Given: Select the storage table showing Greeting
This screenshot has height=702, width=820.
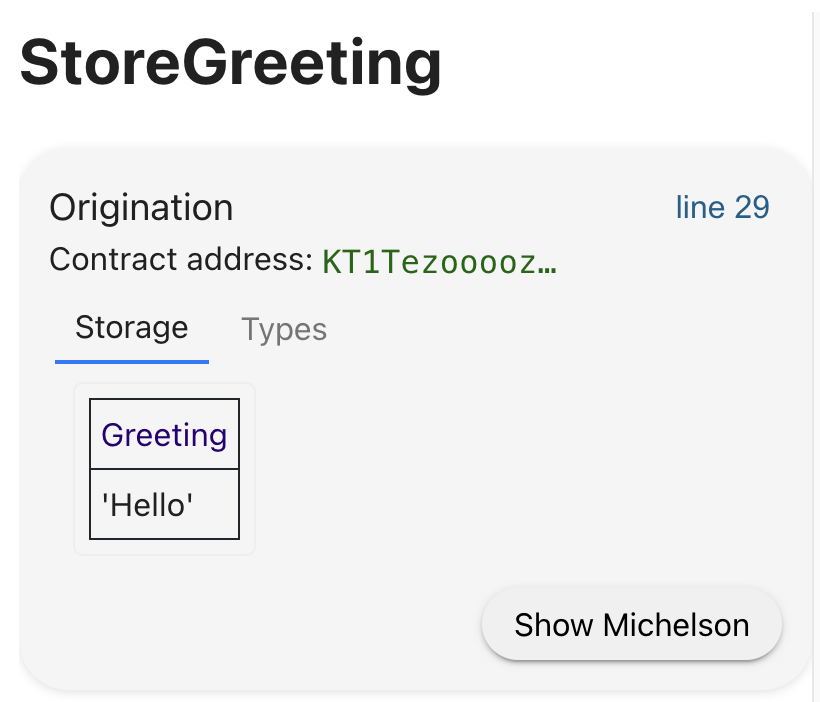Looking at the screenshot, I should click(164, 469).
